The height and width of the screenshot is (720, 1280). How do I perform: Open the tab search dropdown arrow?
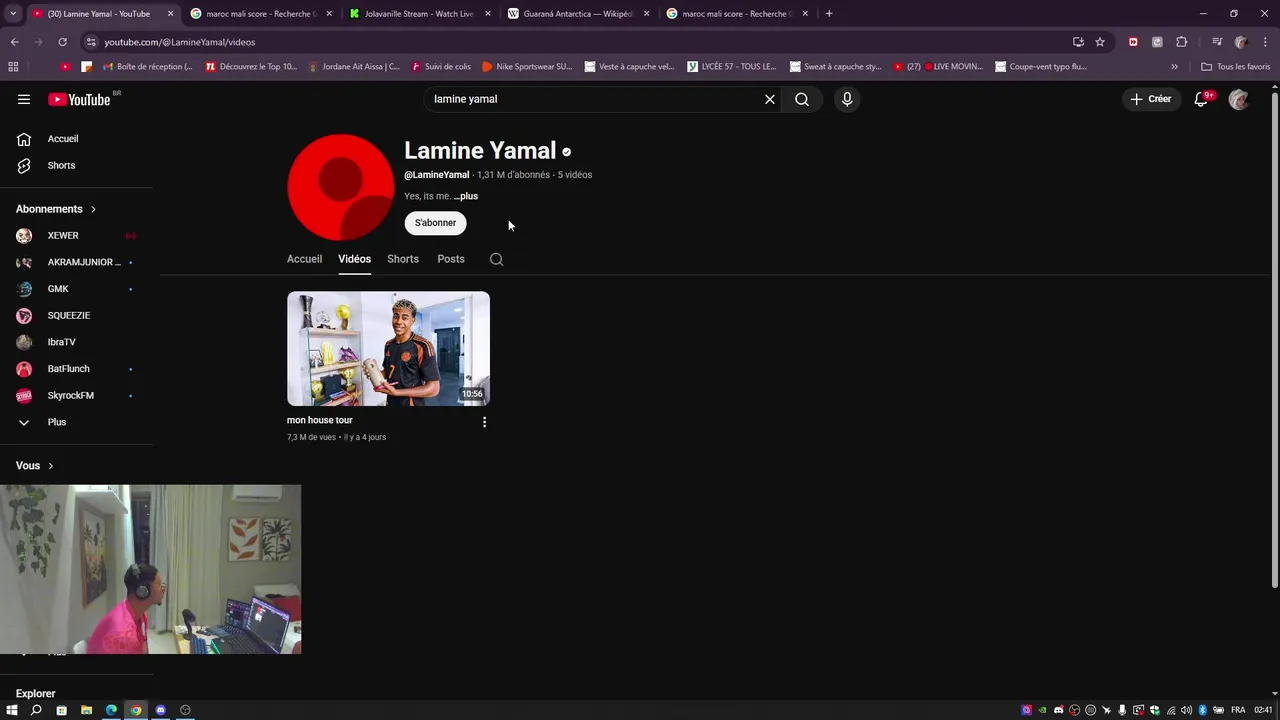pyautogui.click(x=12, y=14)
